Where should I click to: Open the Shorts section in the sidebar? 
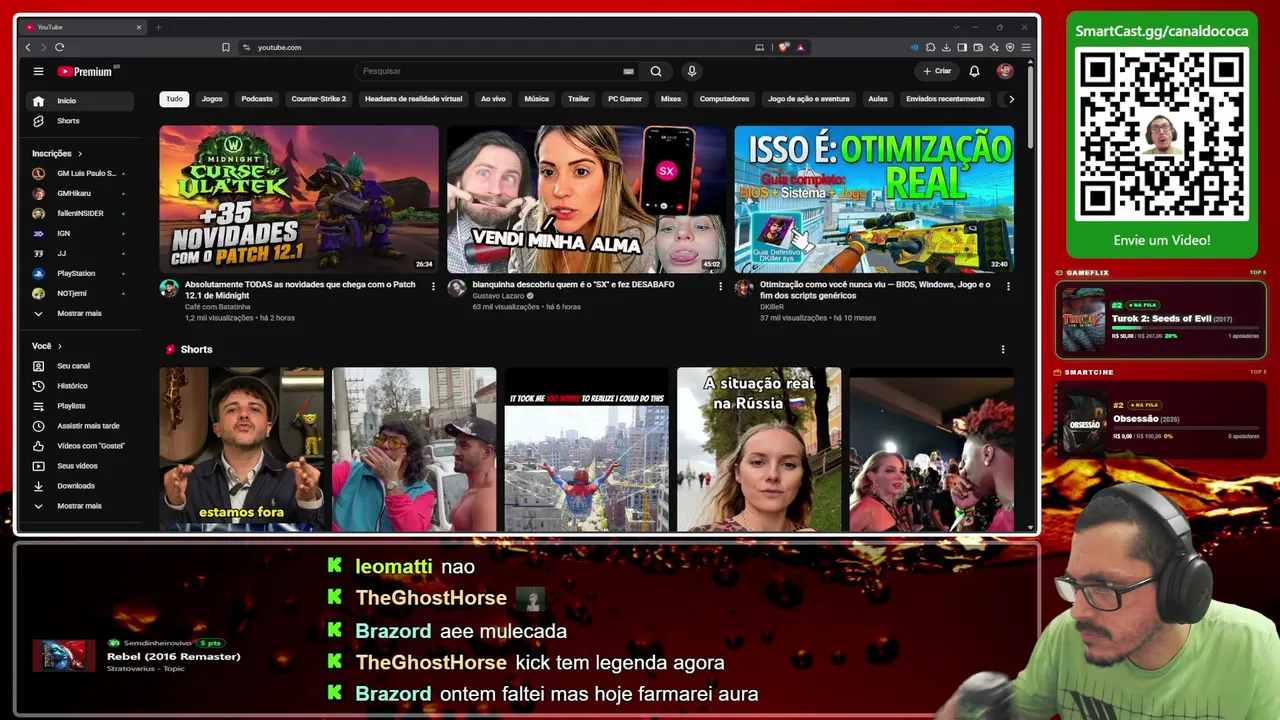click(80, 121)
